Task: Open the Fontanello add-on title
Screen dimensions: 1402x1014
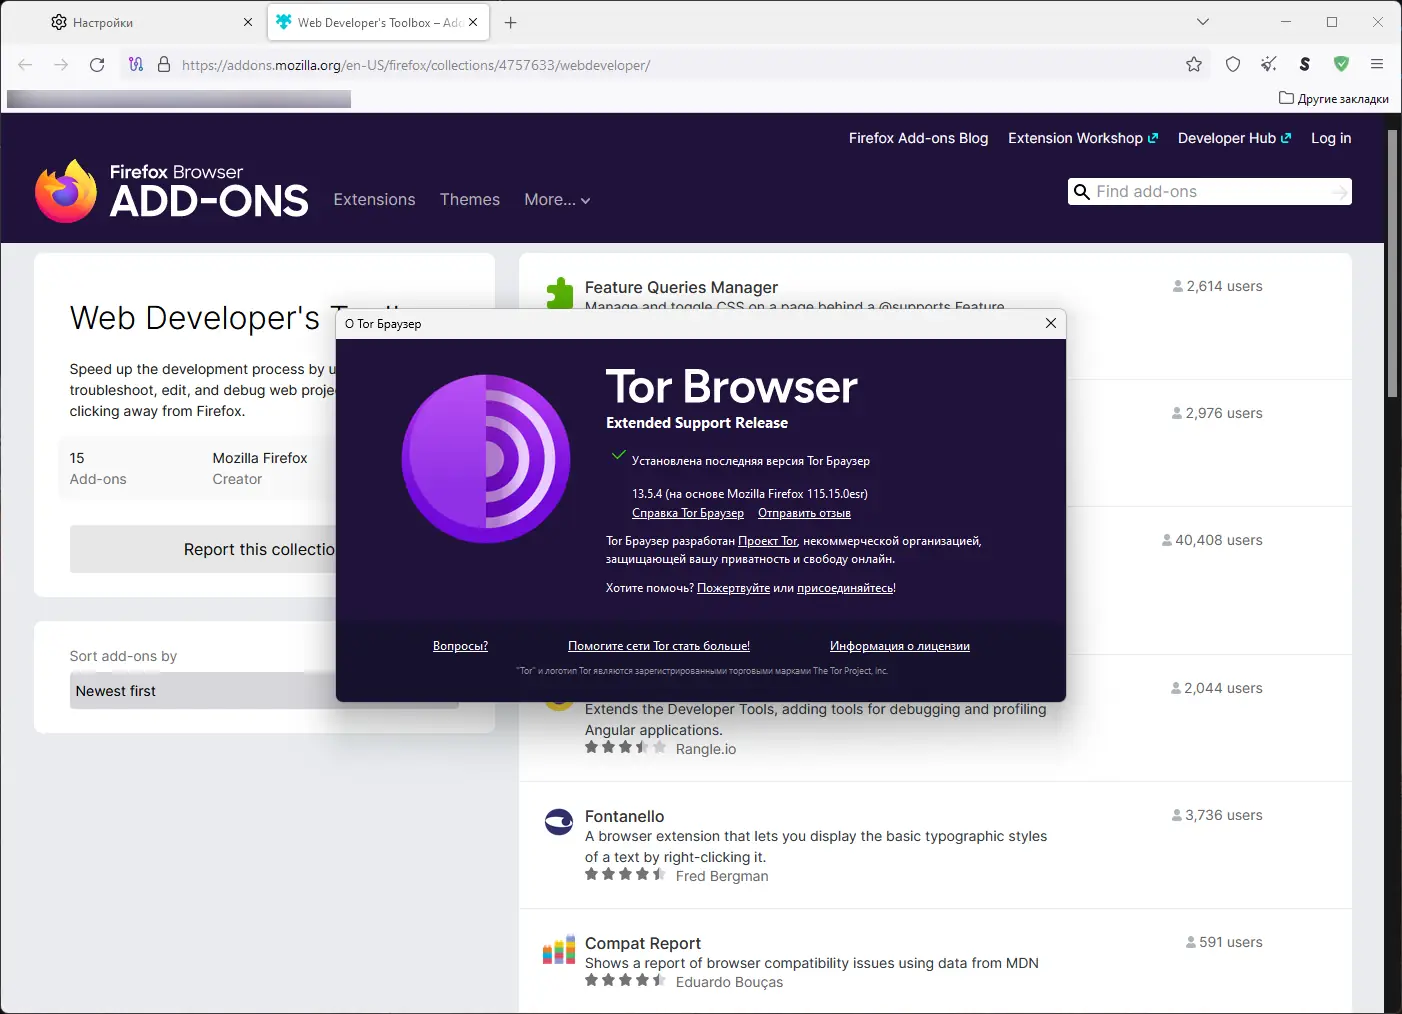Action: coord(624,816)
